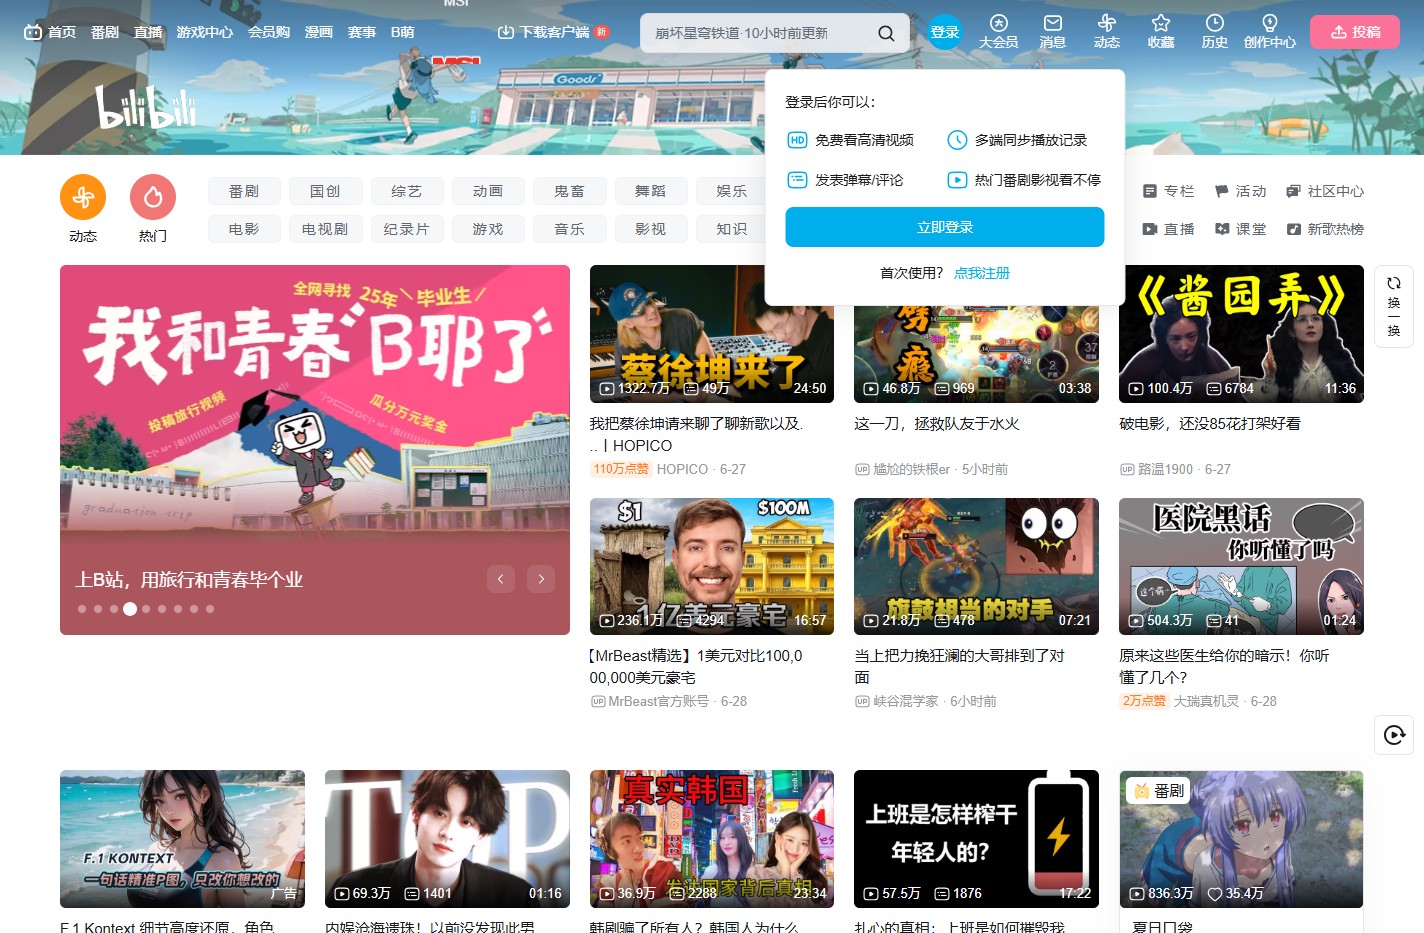Open 直播 in top navigation
This screenshot has height=933, width=1424.
[x=148, y=32]
